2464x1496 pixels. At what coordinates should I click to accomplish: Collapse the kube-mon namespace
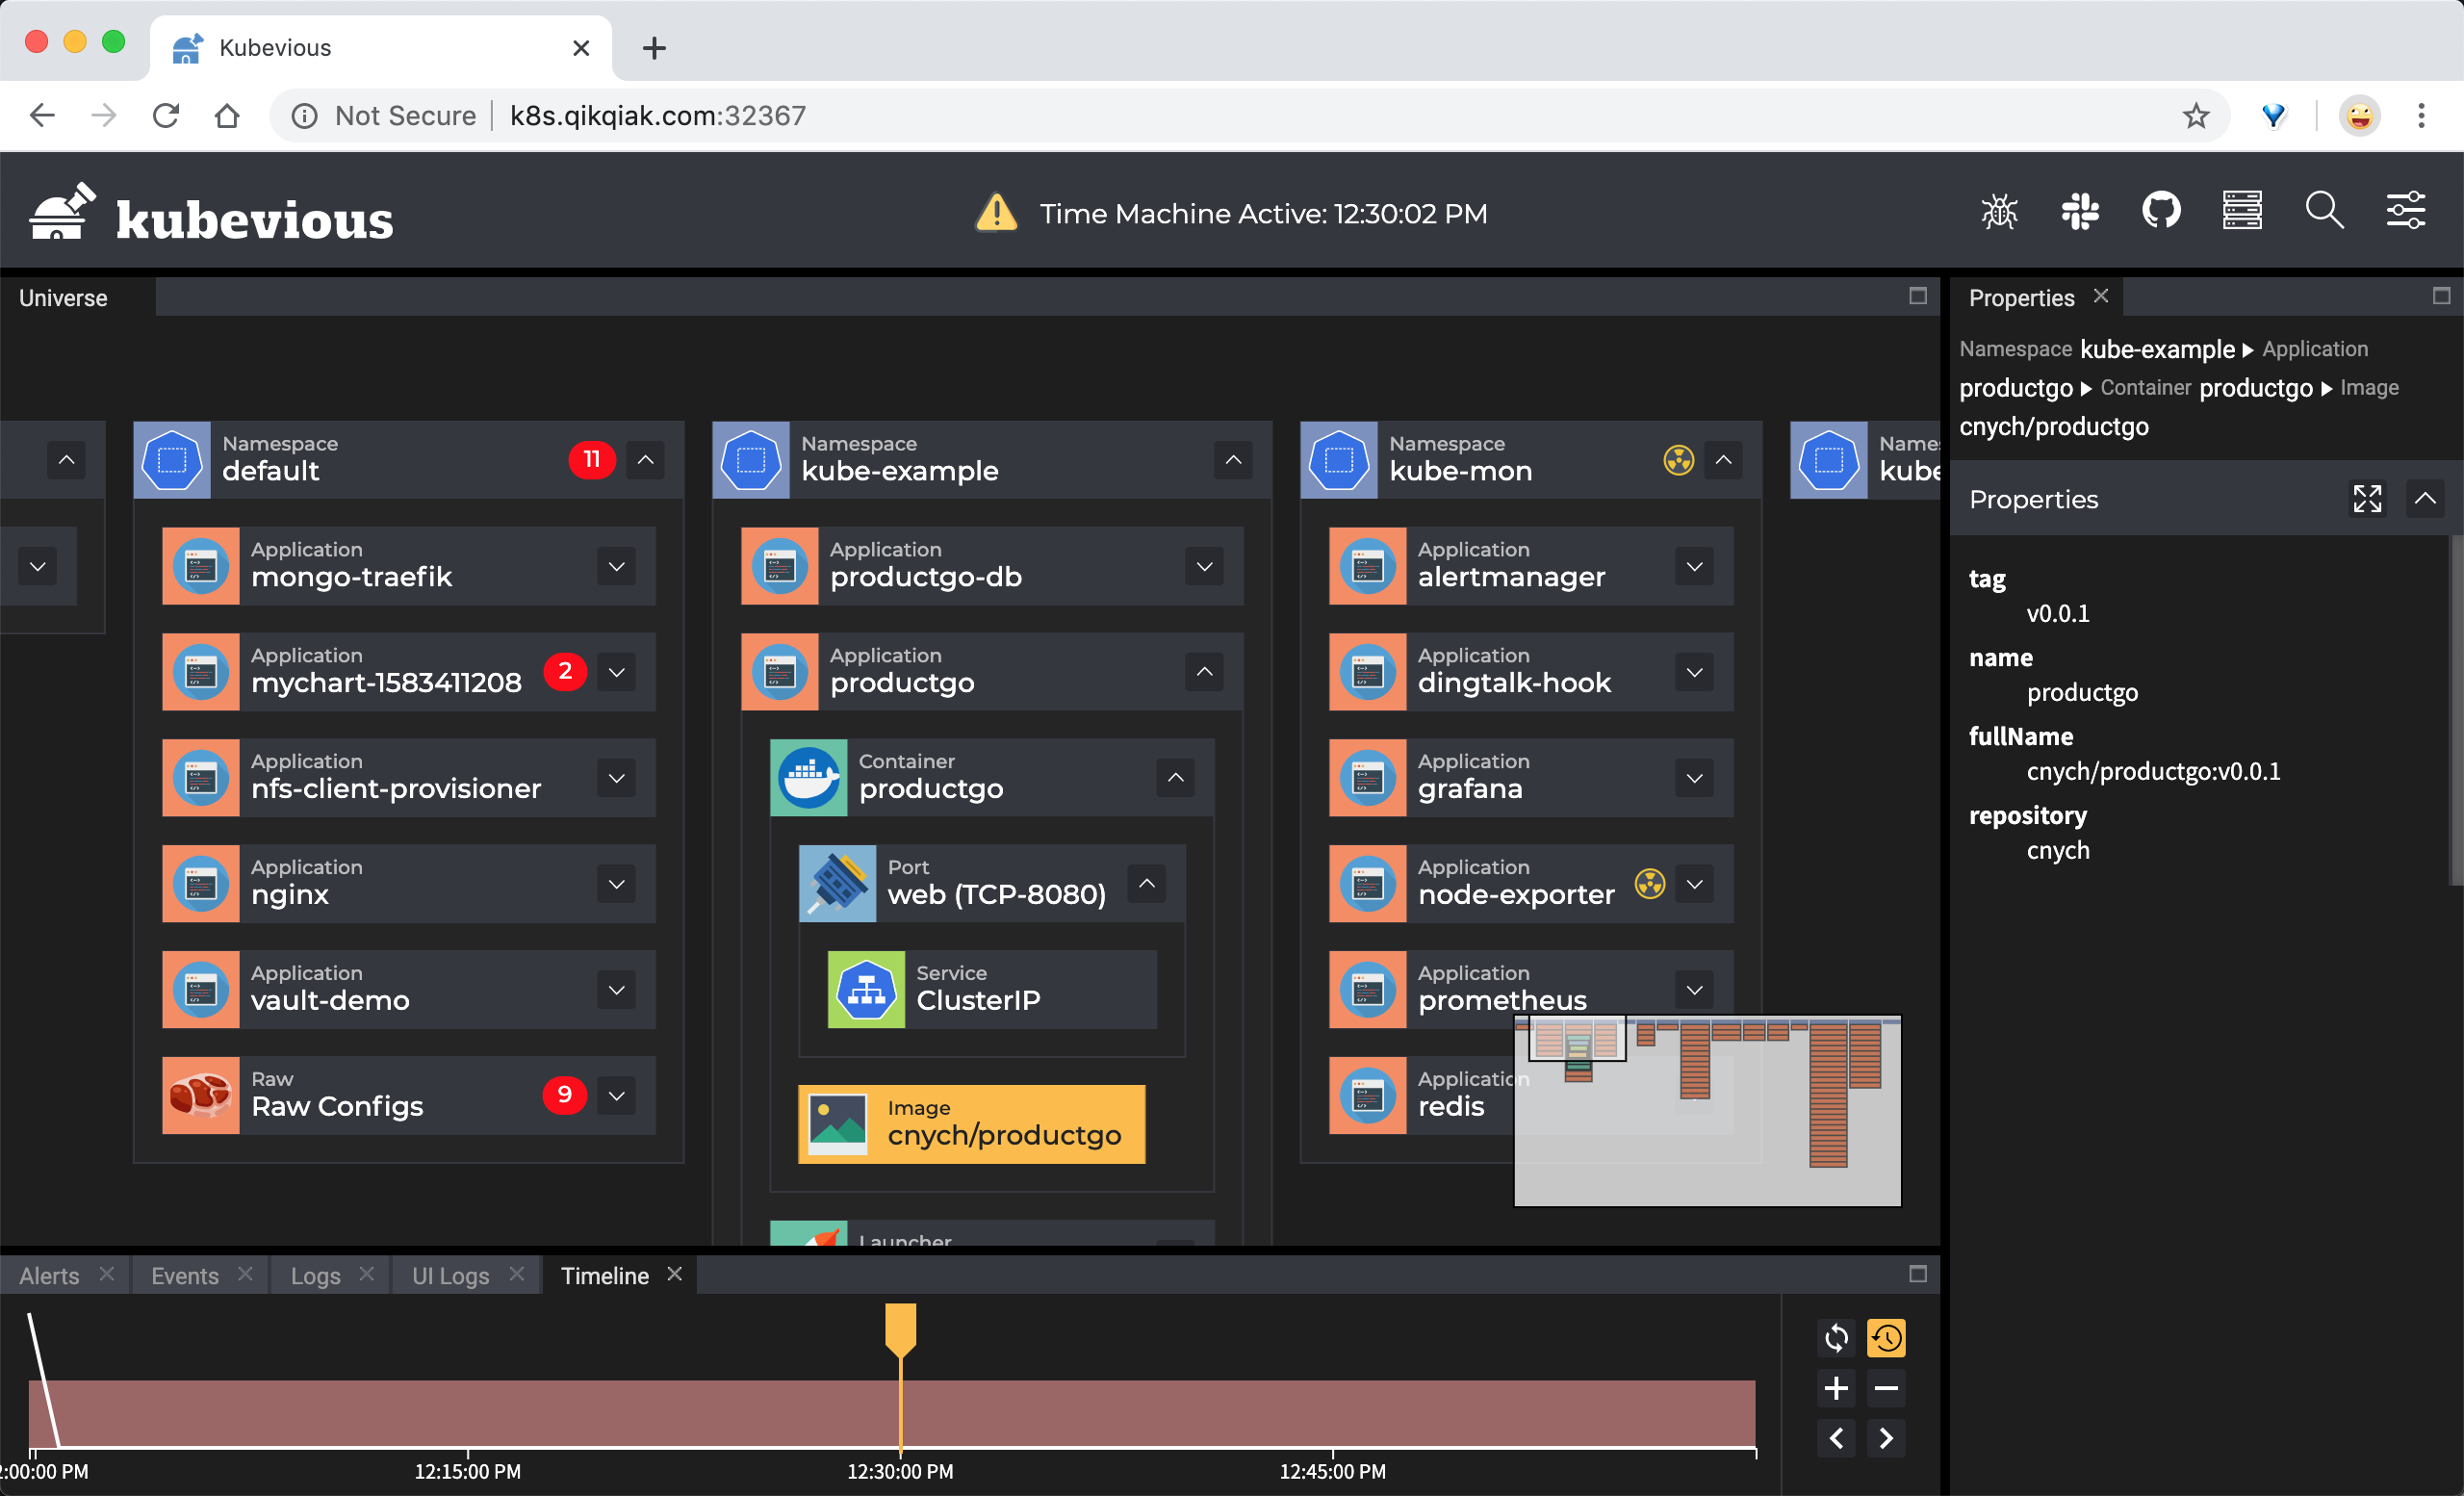click(x=1724, y=460)
